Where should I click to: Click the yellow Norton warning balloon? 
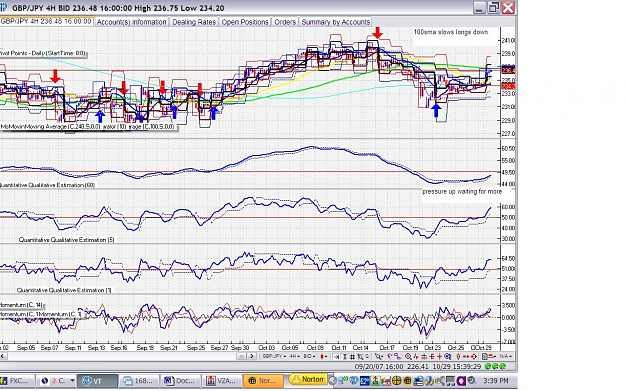309,379
